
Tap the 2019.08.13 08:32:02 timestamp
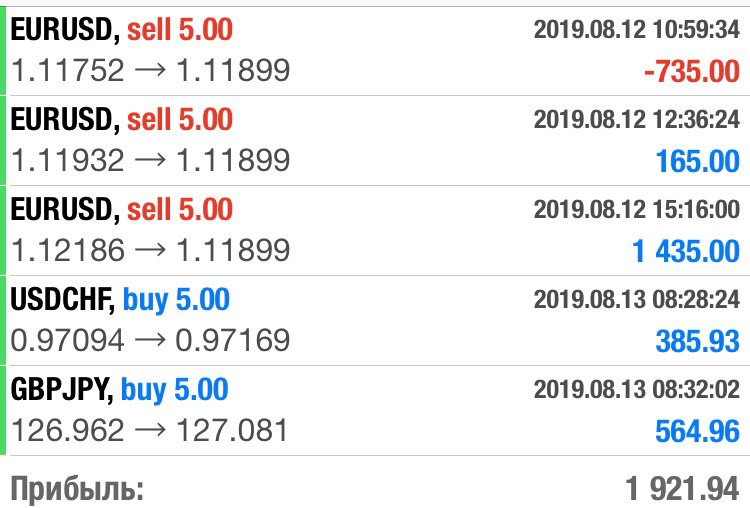click(x=637, y=389)
